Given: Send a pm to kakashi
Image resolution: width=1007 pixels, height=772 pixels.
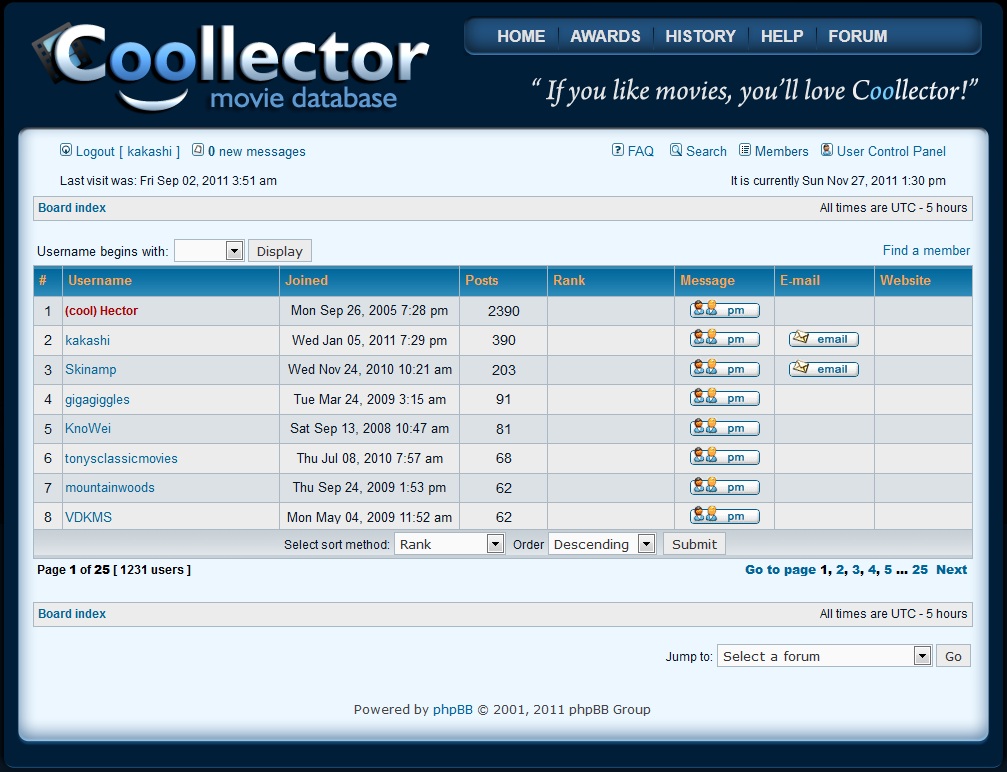Looking at the screenshot, I should 724,338.
